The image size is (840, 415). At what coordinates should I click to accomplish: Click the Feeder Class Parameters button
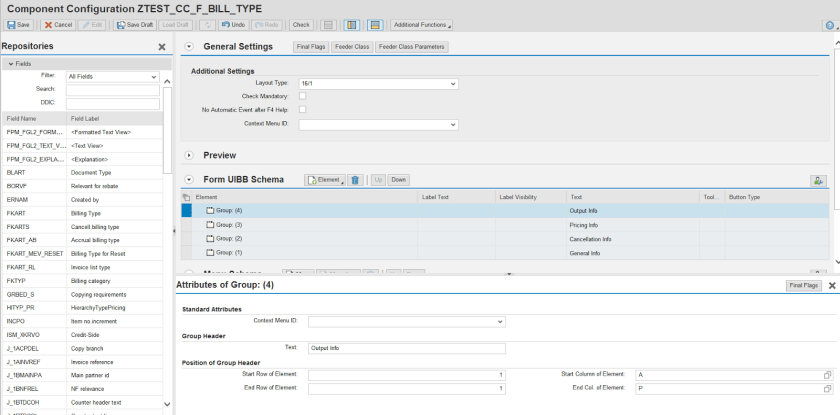(411, 47)
